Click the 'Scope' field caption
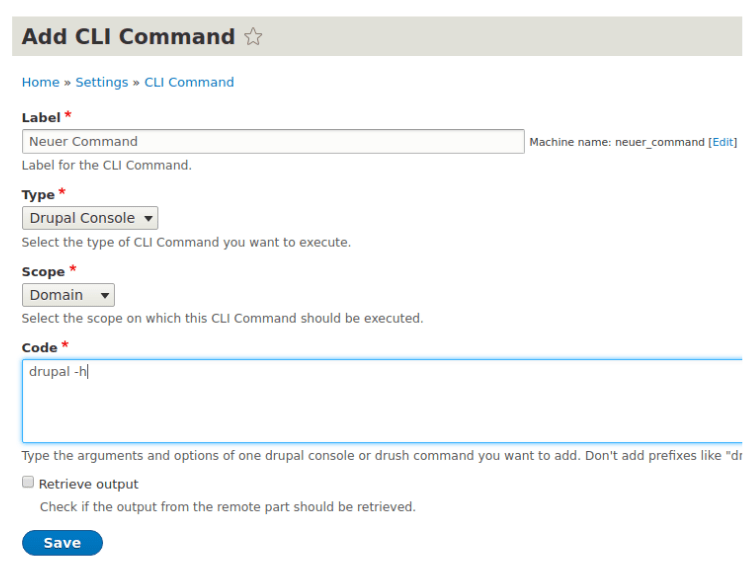 43,271
